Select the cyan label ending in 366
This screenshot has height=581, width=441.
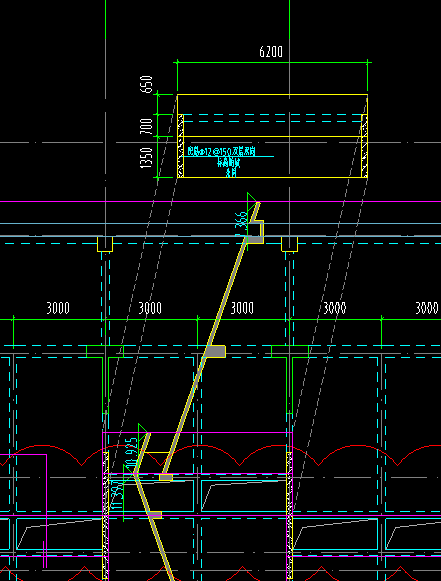pos(241,223)
